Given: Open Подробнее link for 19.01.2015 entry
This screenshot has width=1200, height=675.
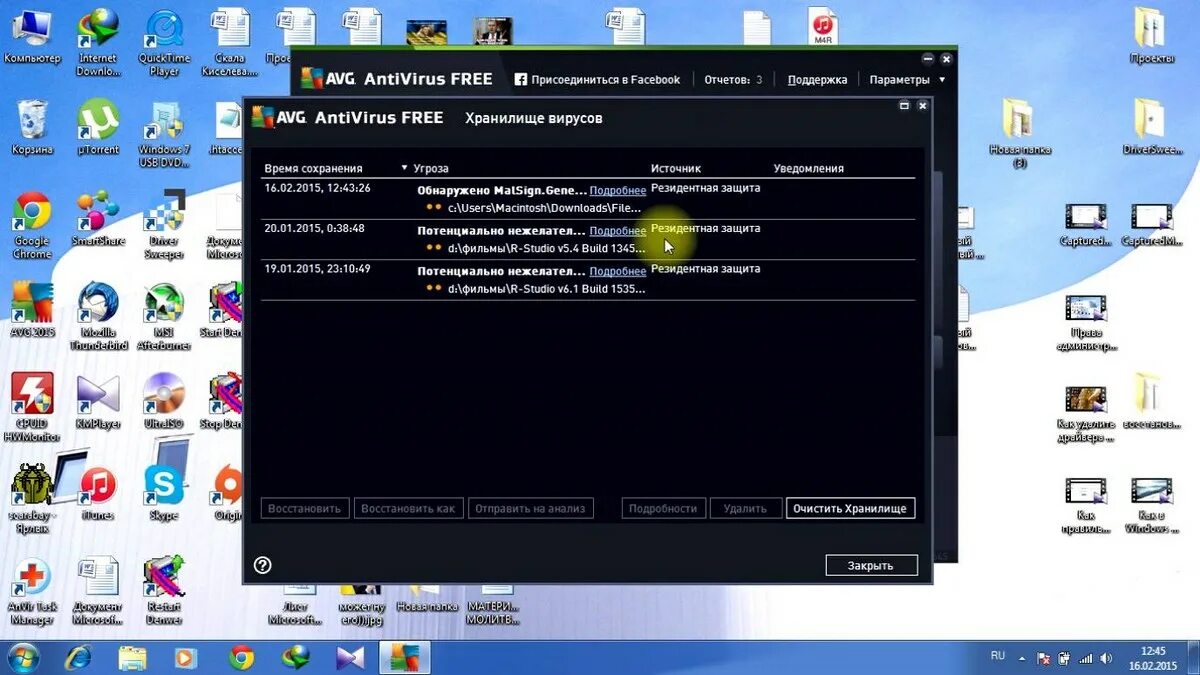Looking at the screenshot, I should click(617, 271).
